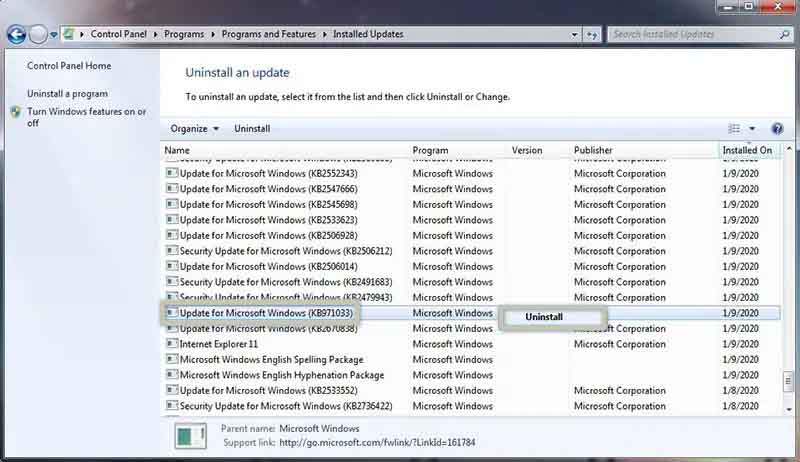Image resolution: width=800 pixels, height=462 pixels.
Task: Click icon of KB2736422 security update
Action: [x=172, y=405]
